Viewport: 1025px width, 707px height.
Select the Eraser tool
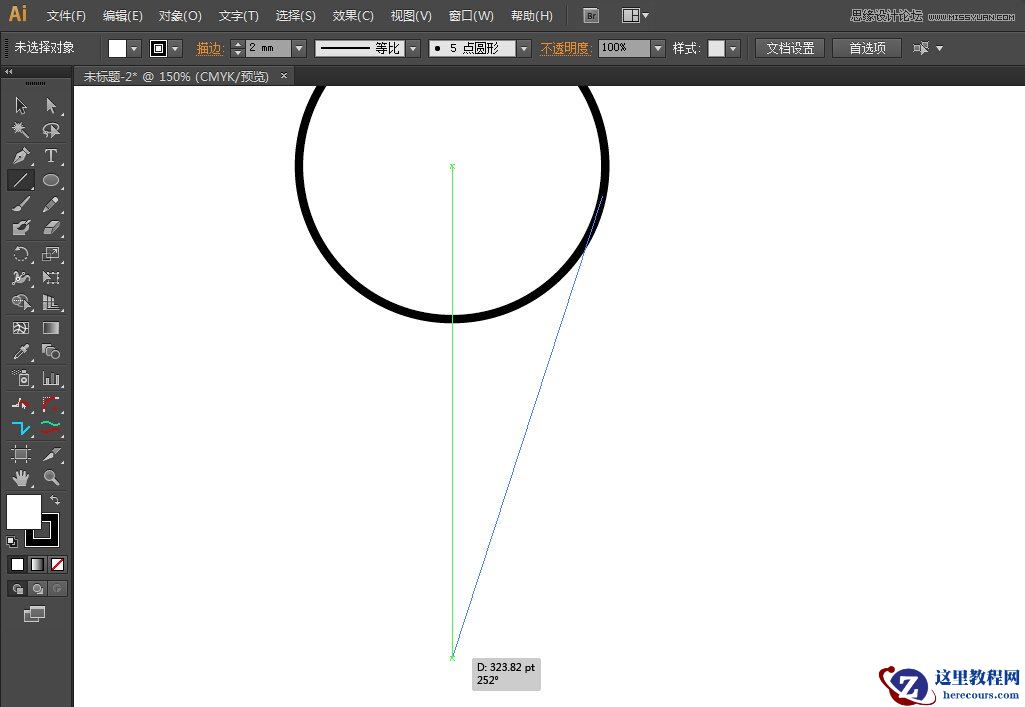[52, 228]
